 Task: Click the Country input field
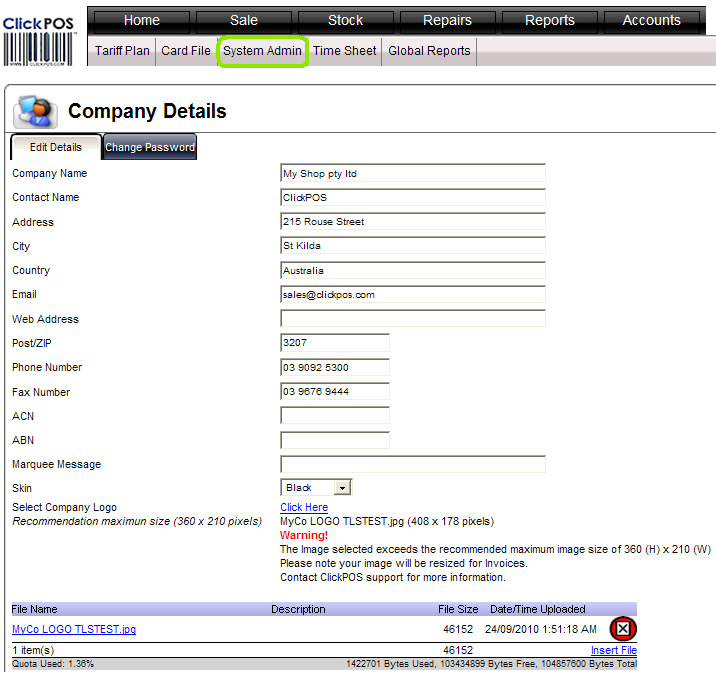point(413,271)
